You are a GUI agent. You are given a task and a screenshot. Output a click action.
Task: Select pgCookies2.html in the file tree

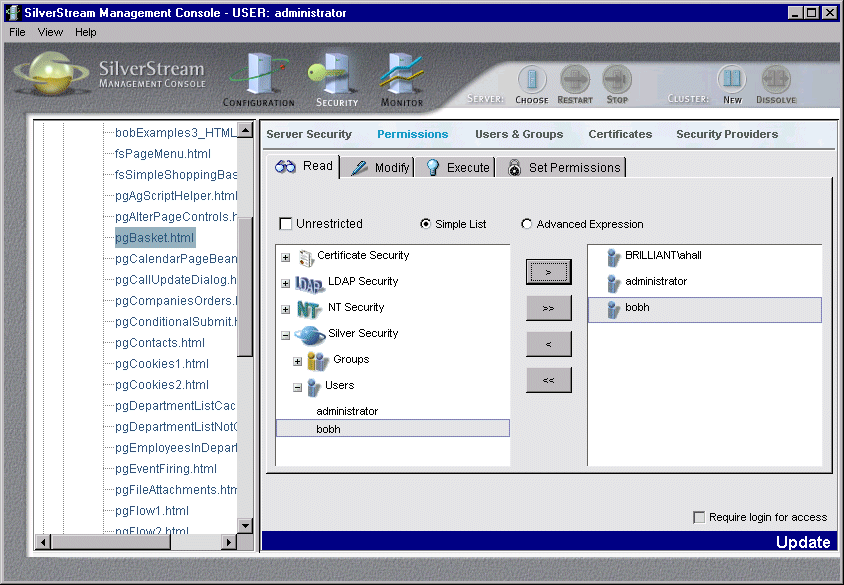pyautogui.click(x=162, y=385)
